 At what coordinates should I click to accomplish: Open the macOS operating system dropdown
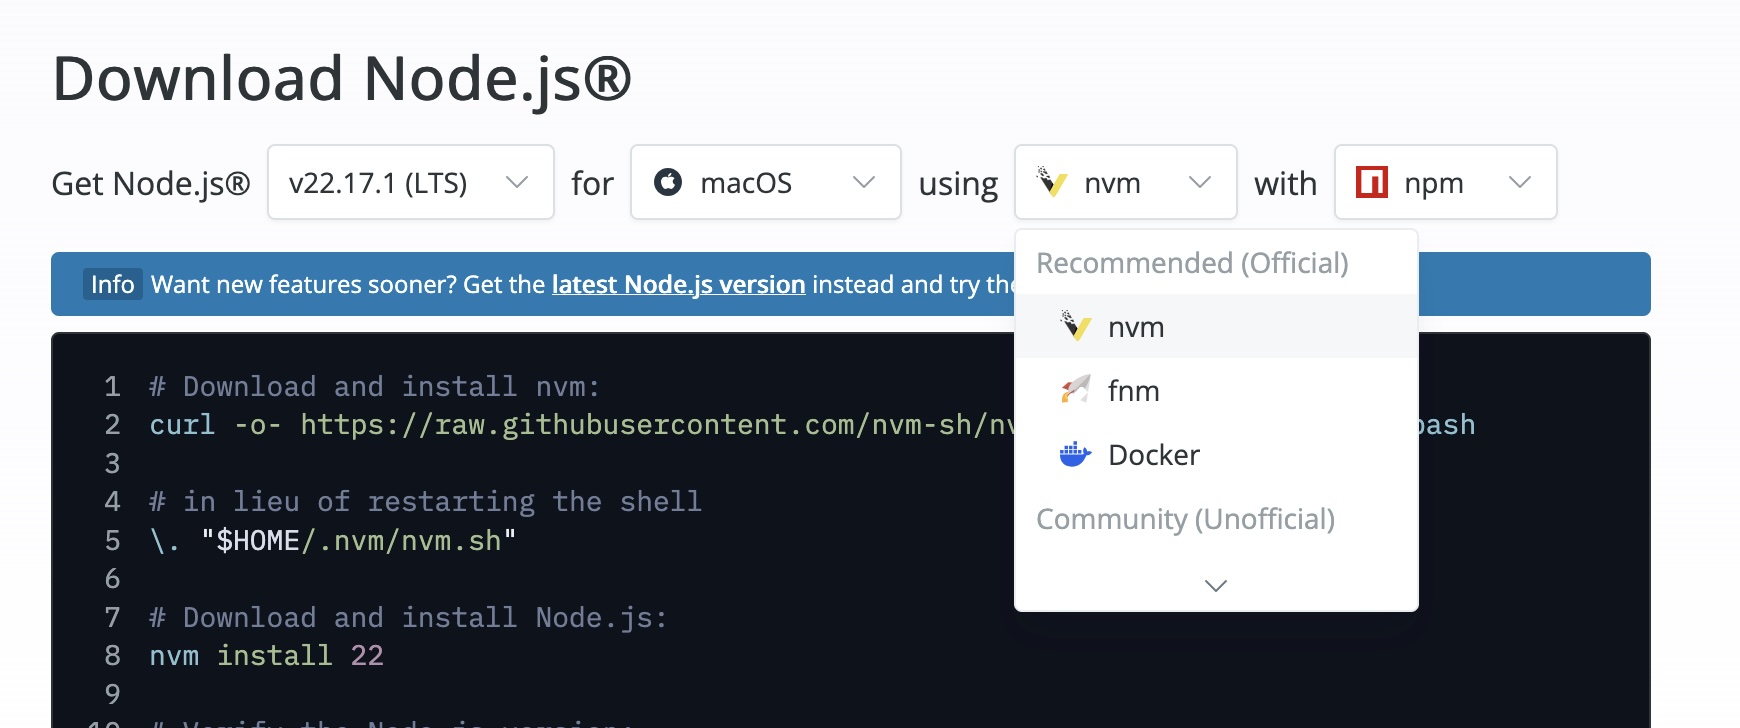tap(766, 182)
